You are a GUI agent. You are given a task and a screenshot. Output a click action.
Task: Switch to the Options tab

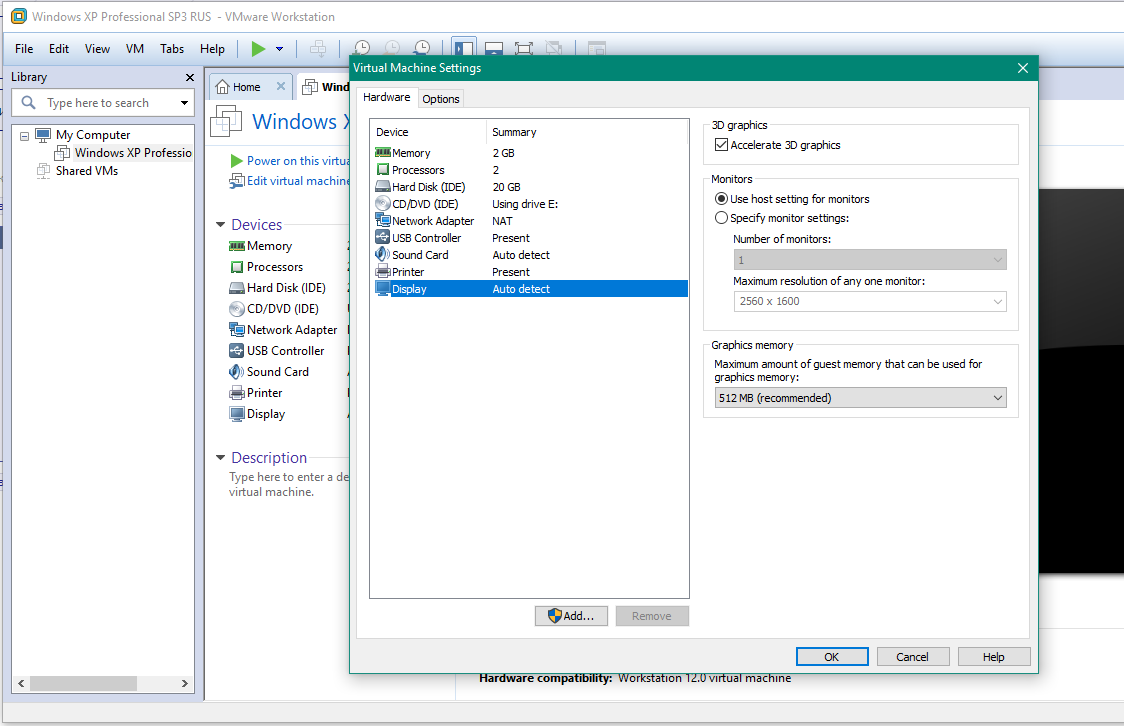[441, 99]
